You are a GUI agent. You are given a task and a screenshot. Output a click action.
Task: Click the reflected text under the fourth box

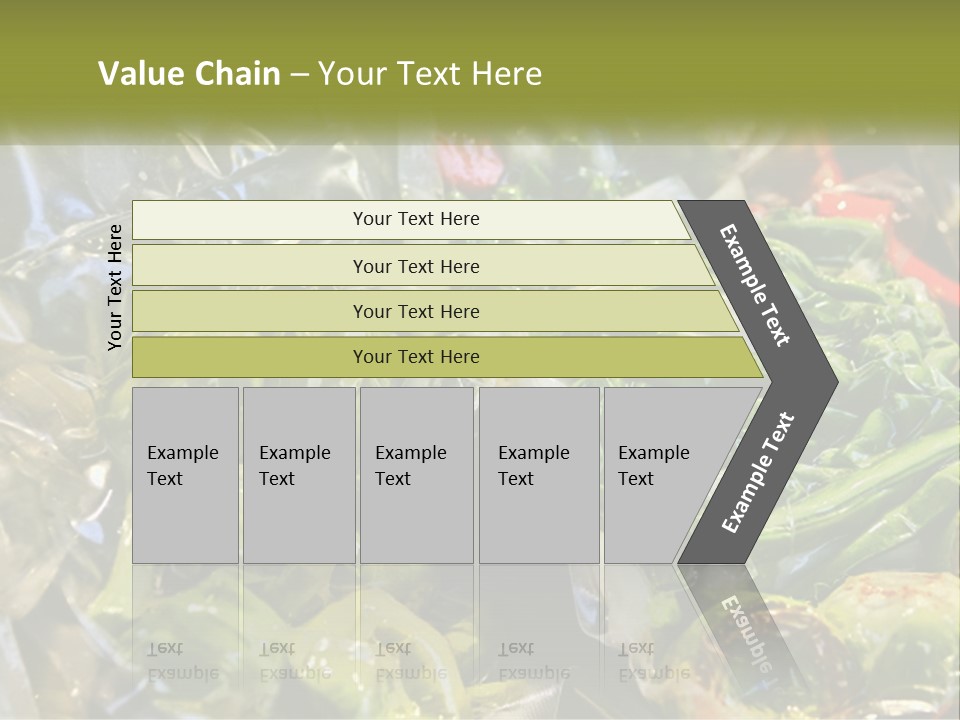(534, 661)
